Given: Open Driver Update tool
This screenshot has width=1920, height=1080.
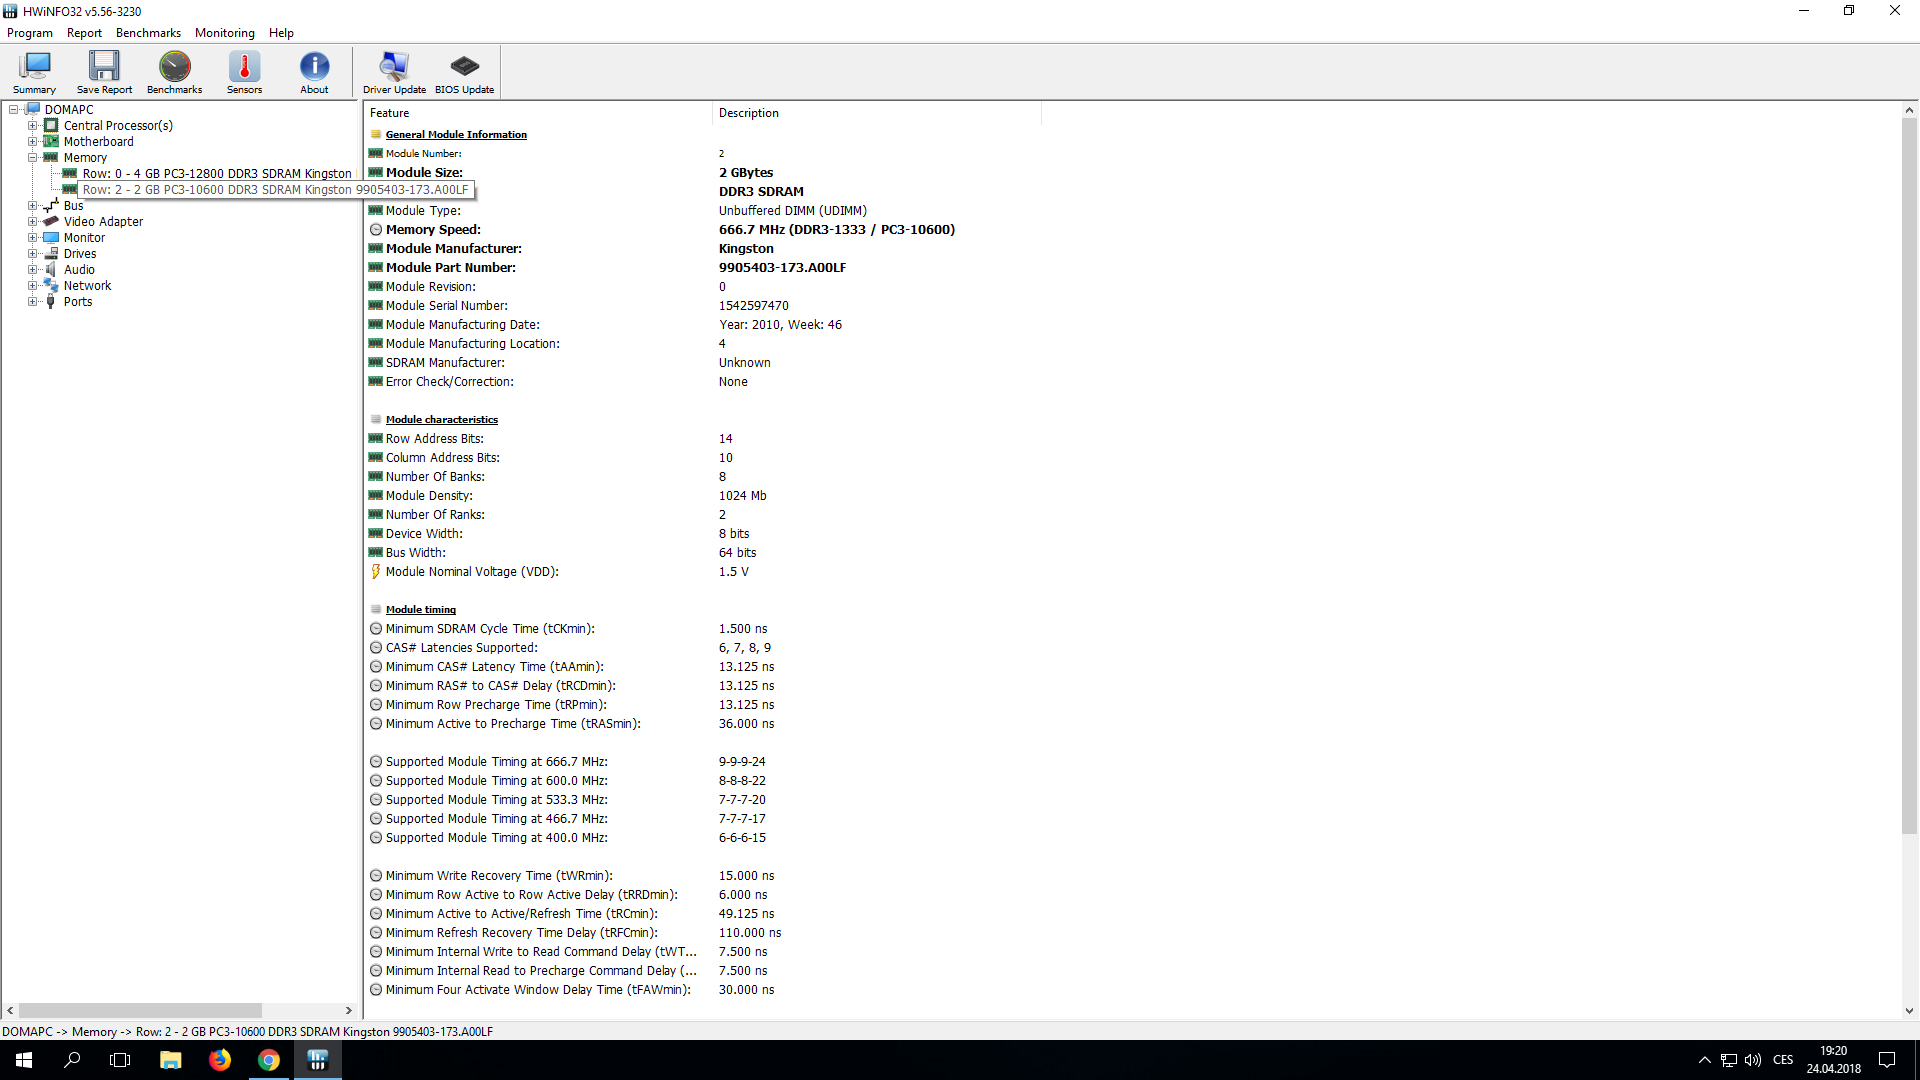Looking at the screenshot, I should coord(394,72).
